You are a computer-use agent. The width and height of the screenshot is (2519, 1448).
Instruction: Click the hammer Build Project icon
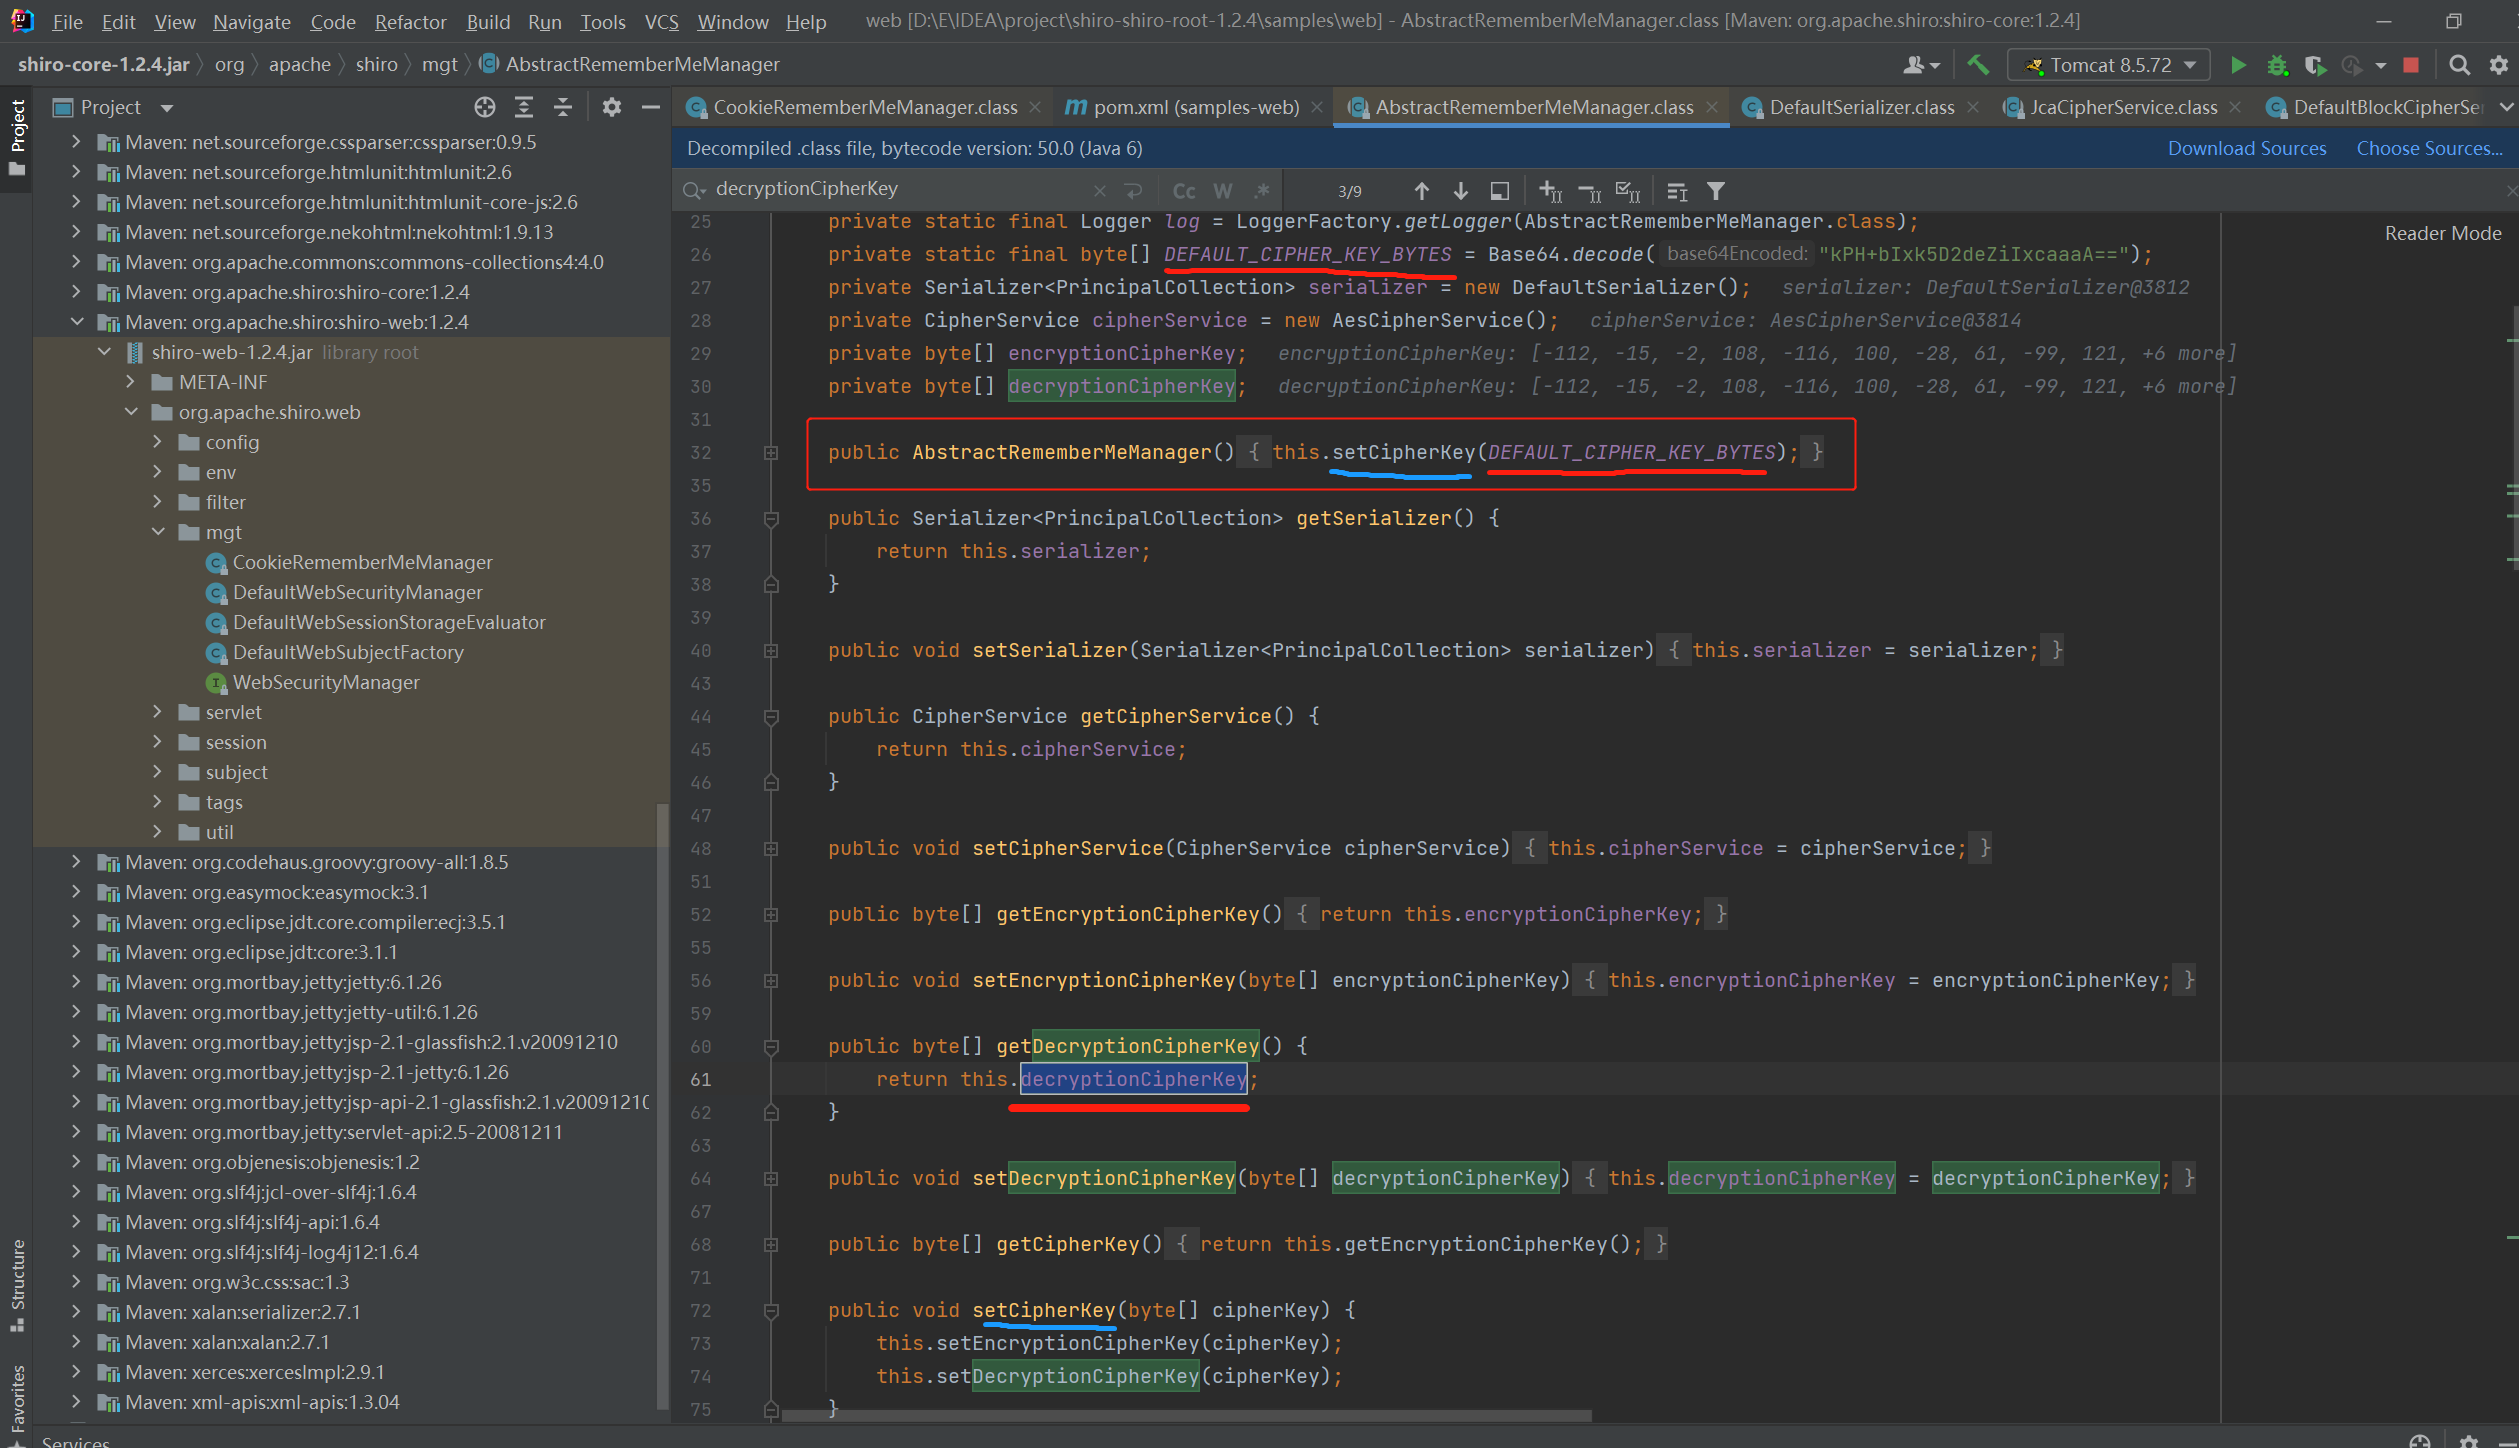1977,65
